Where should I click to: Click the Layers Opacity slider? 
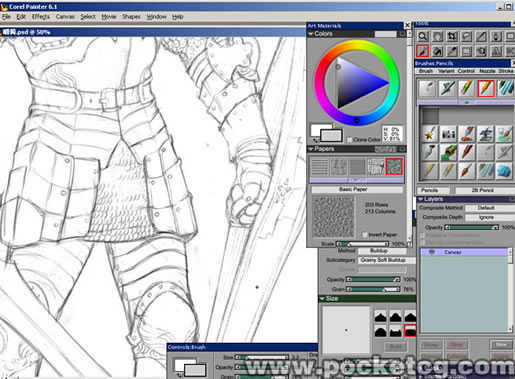click(472, 227)
